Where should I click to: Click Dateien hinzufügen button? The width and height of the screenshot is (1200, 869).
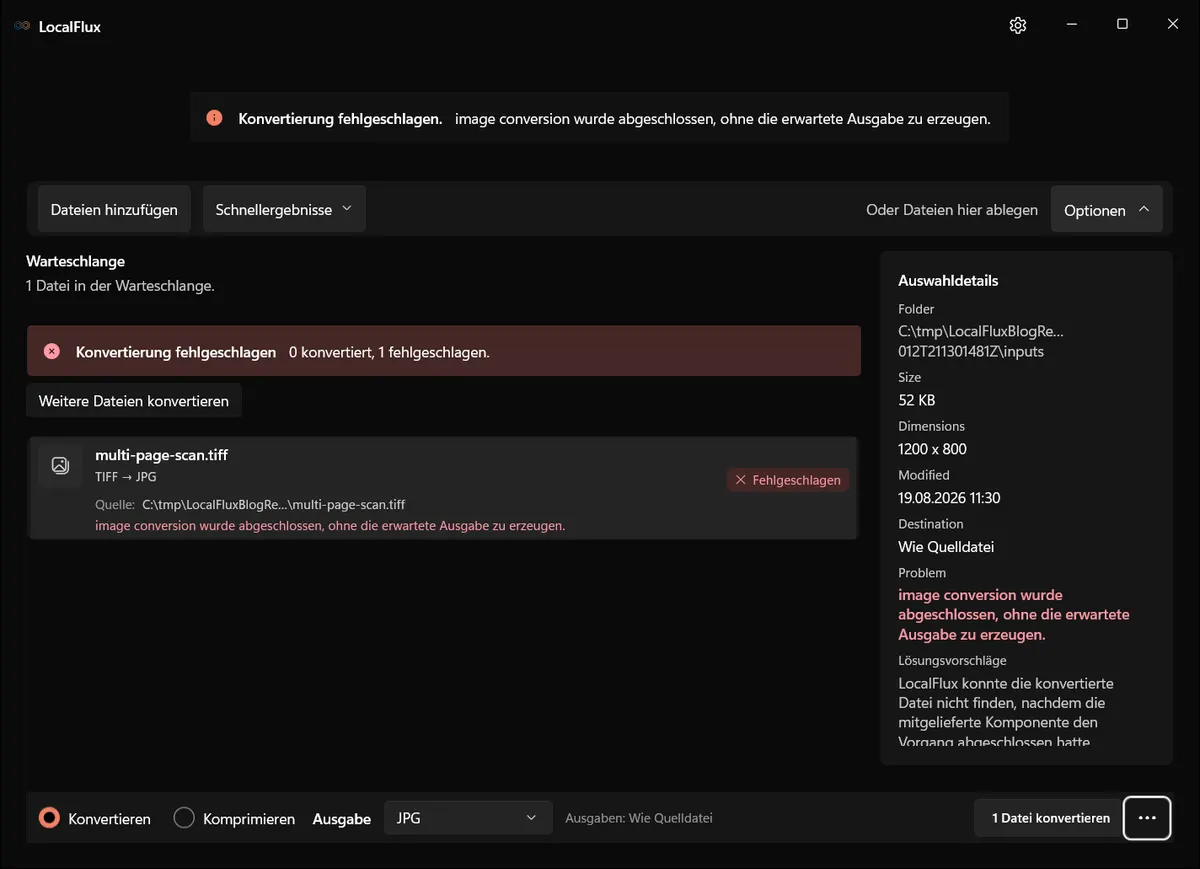114,209
